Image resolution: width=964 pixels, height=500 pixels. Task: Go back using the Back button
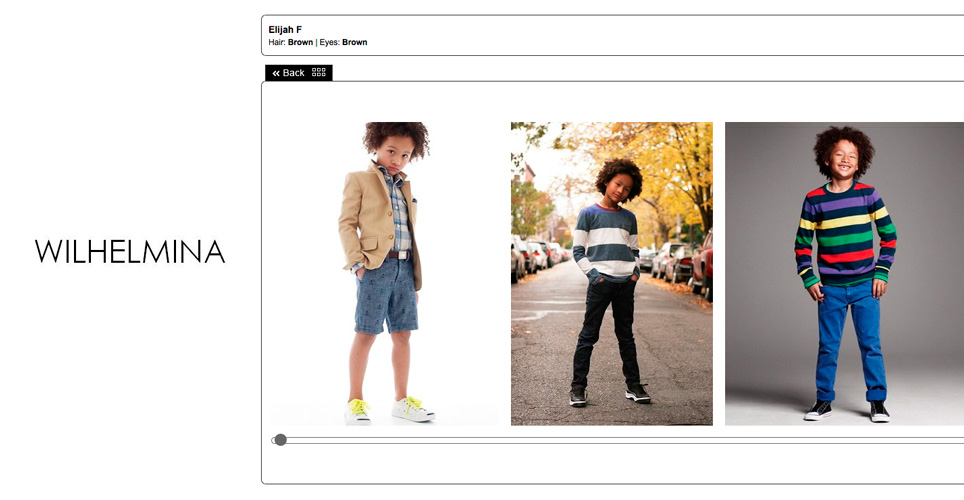coord(288,73)
